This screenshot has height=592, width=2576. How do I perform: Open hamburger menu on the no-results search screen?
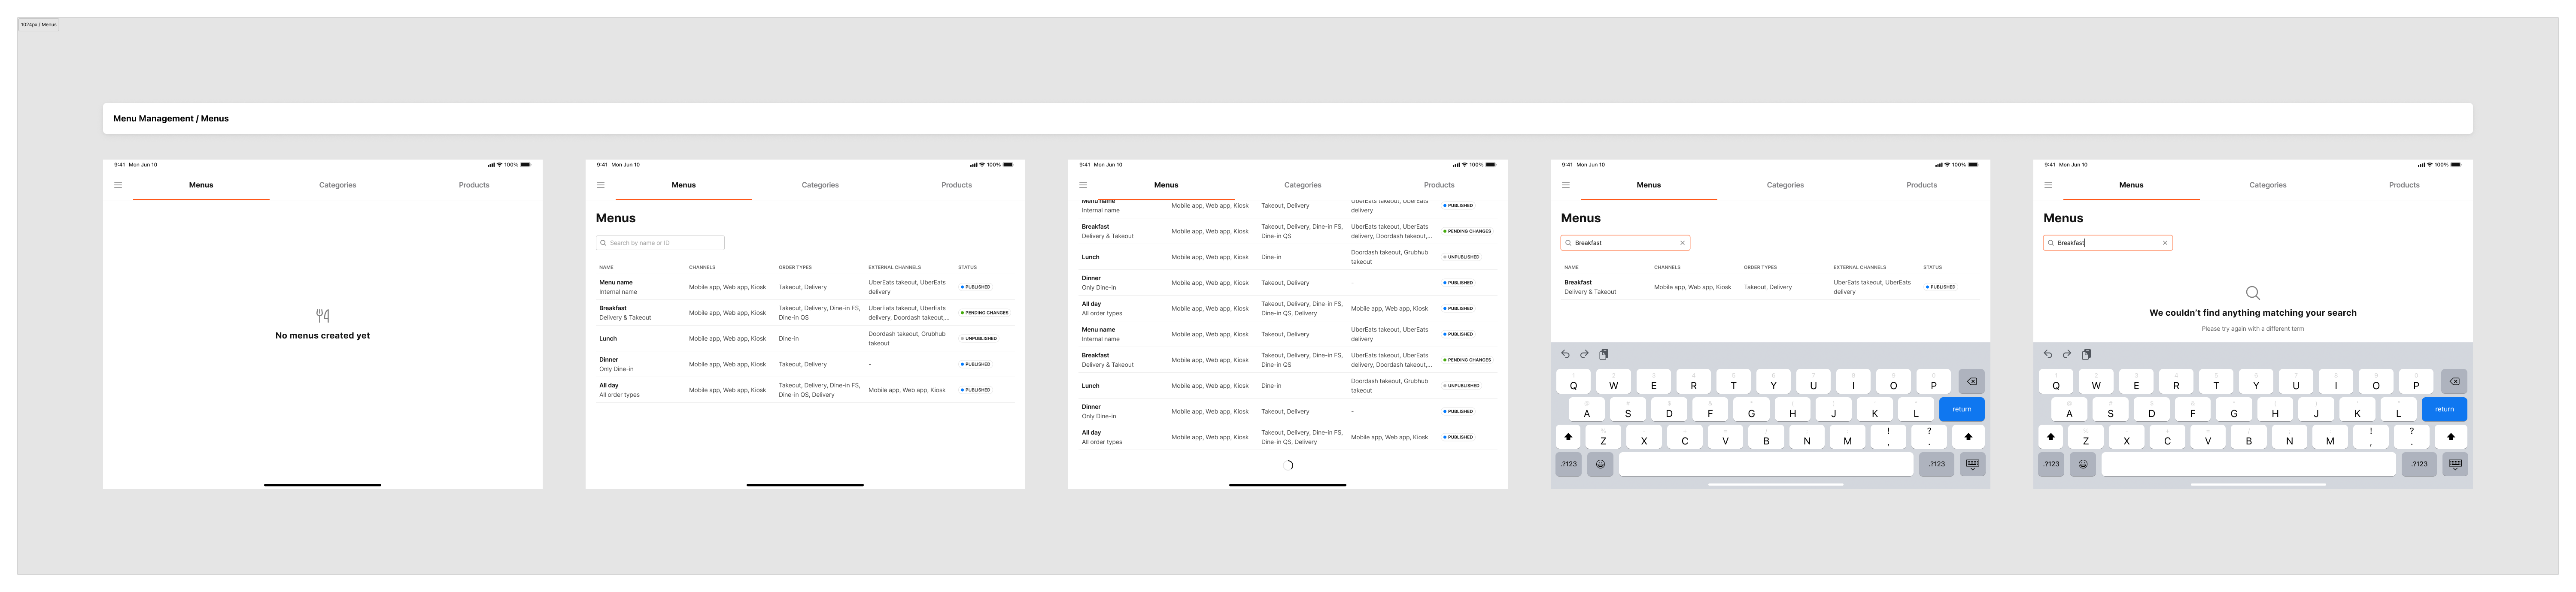[2048, 185]
